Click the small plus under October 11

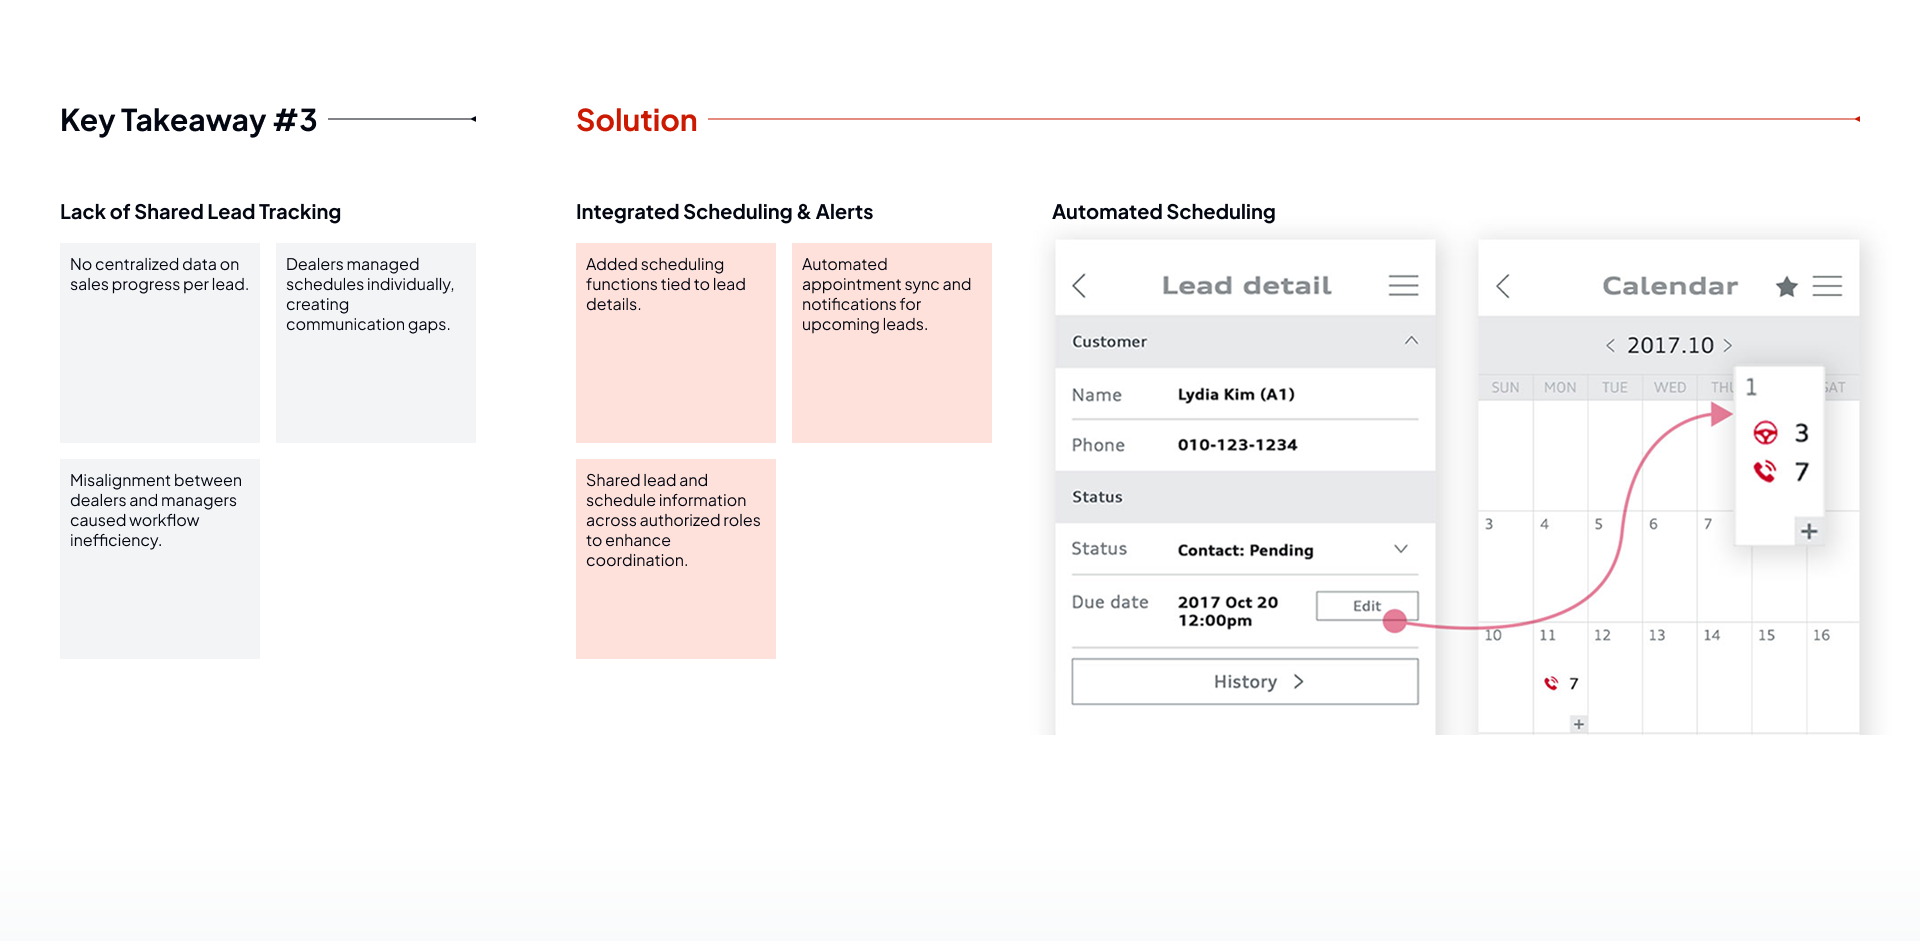coord(1578,724)
